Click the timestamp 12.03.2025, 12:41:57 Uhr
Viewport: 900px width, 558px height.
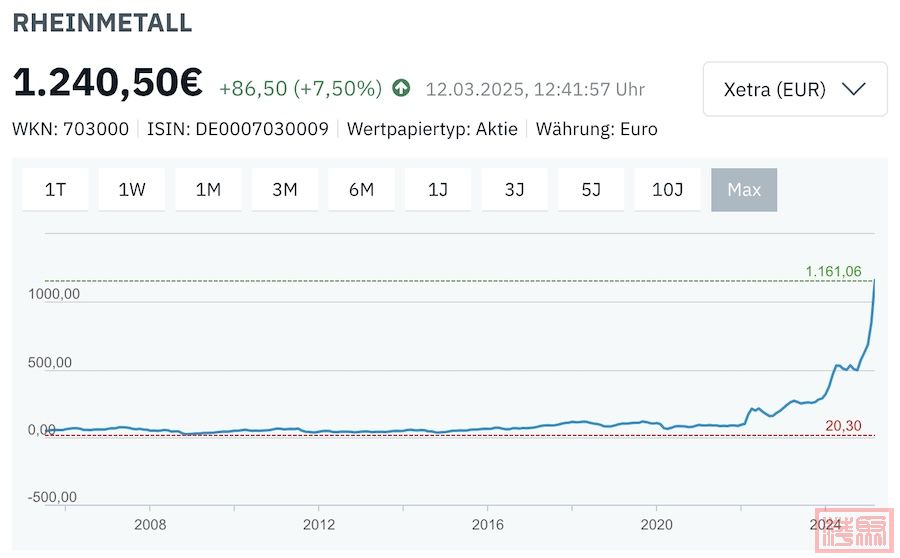coord(536,90)
